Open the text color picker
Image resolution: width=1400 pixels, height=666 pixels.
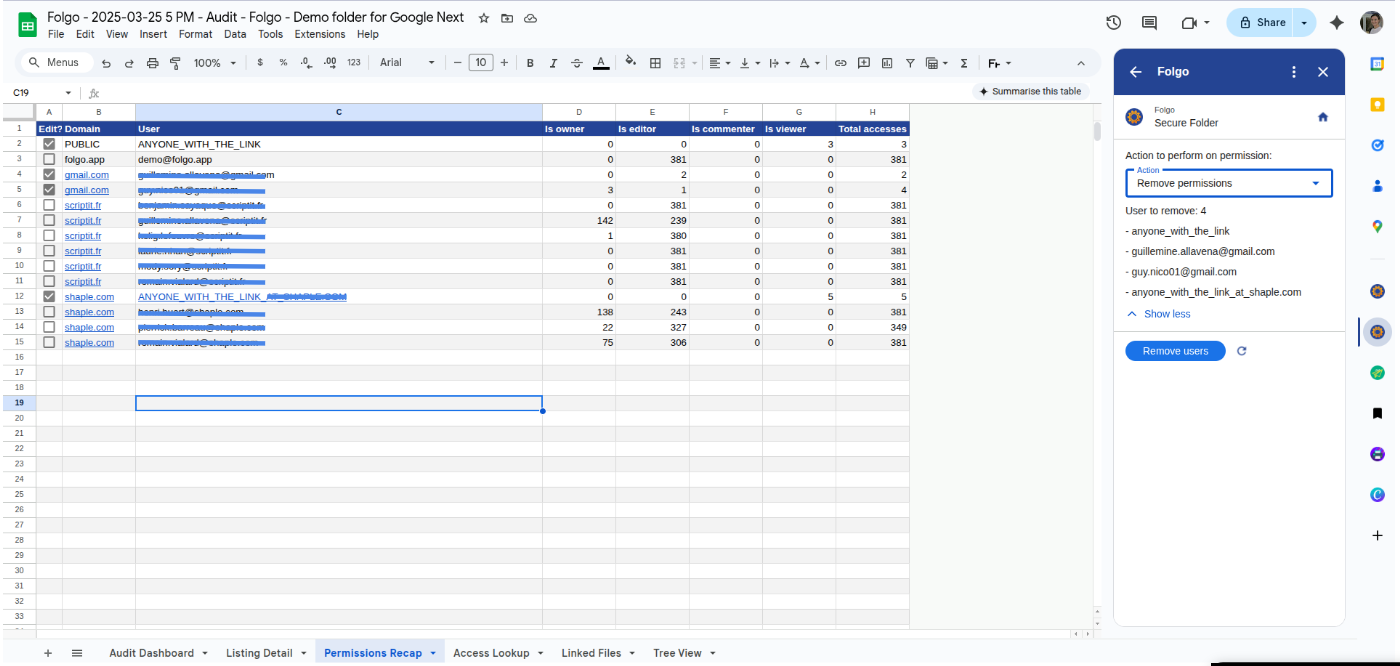coord(601,63)
